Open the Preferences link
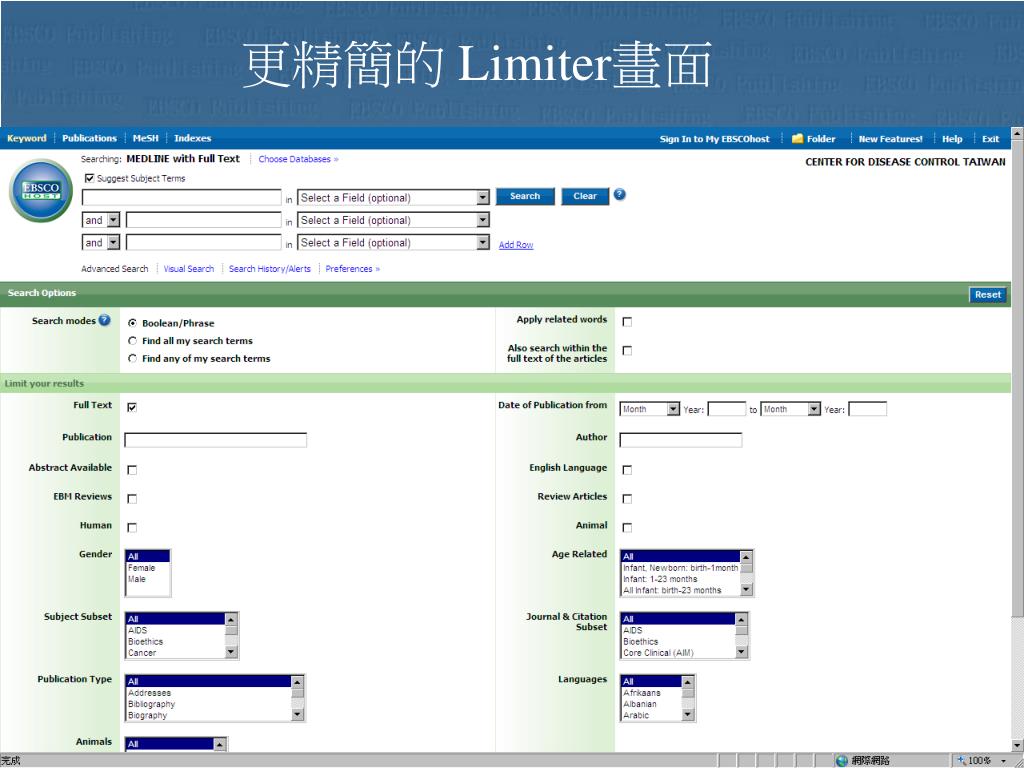1024x768 pixels. pyautogui.click(x=353, y=268)
